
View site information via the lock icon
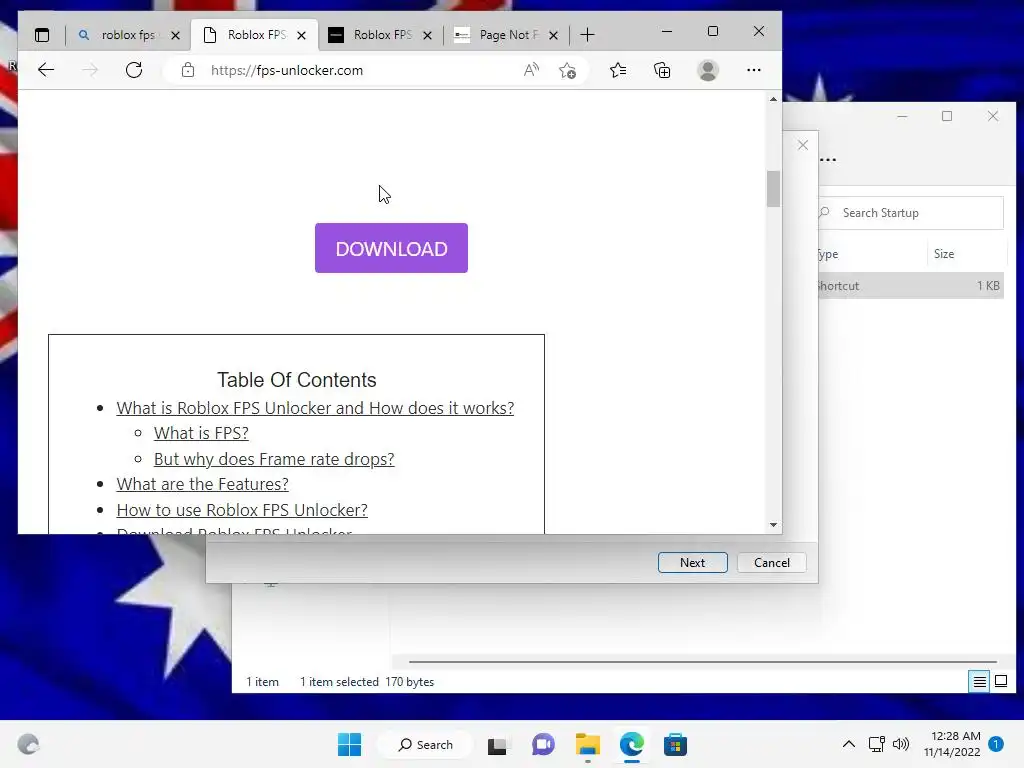(x=188, y=70)
